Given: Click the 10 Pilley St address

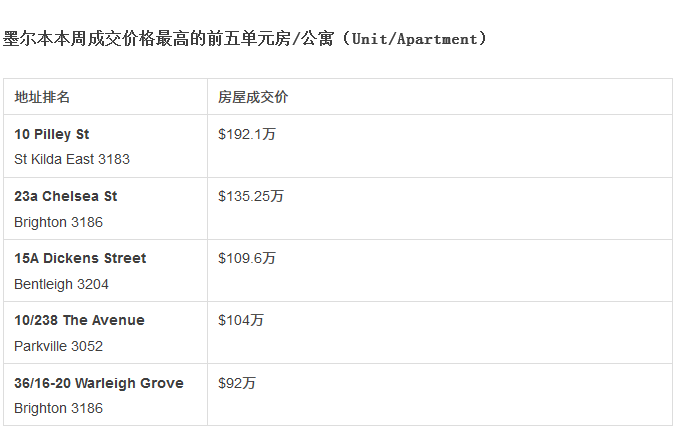Looking at the screenshot, I should [x=59, y=134].
